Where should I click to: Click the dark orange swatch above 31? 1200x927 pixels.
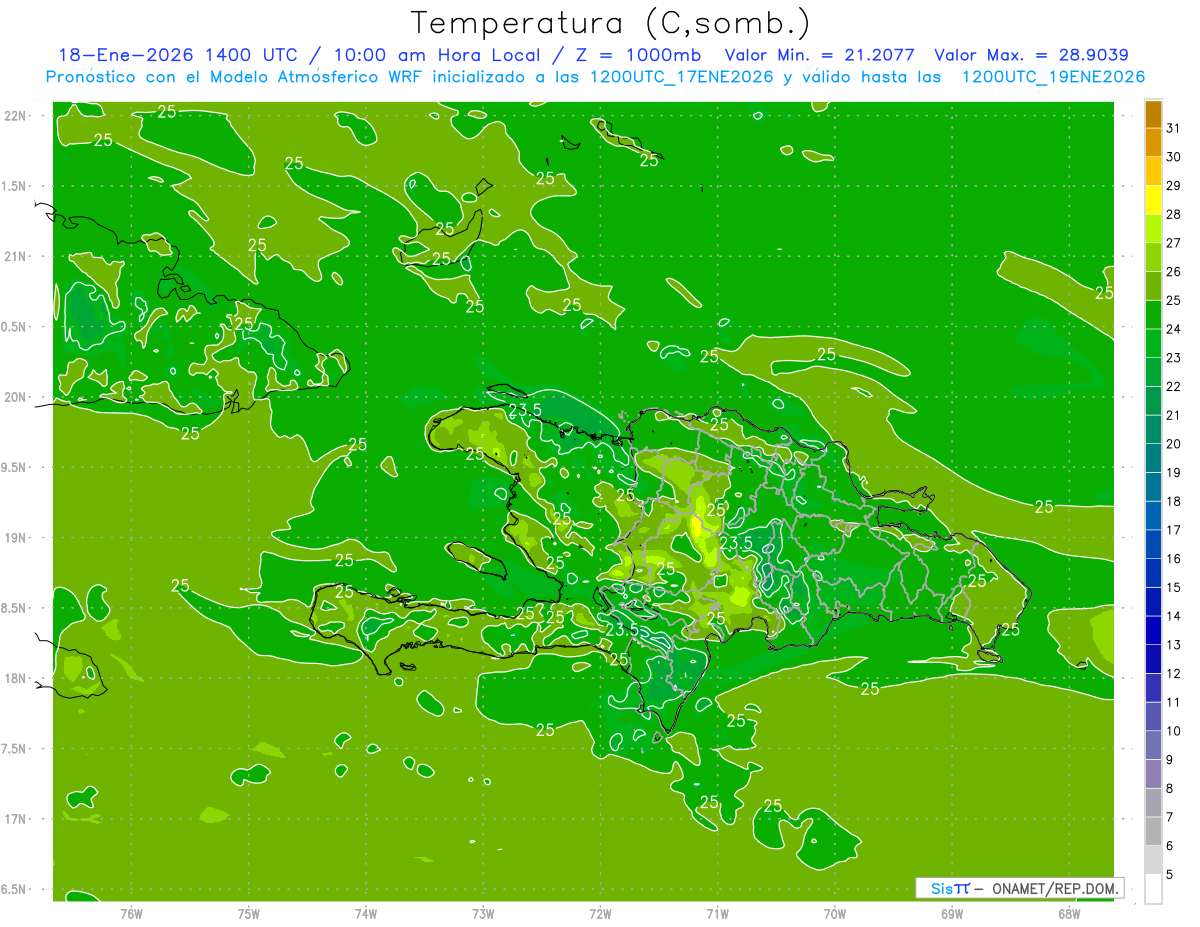[x=1153, y=114]
